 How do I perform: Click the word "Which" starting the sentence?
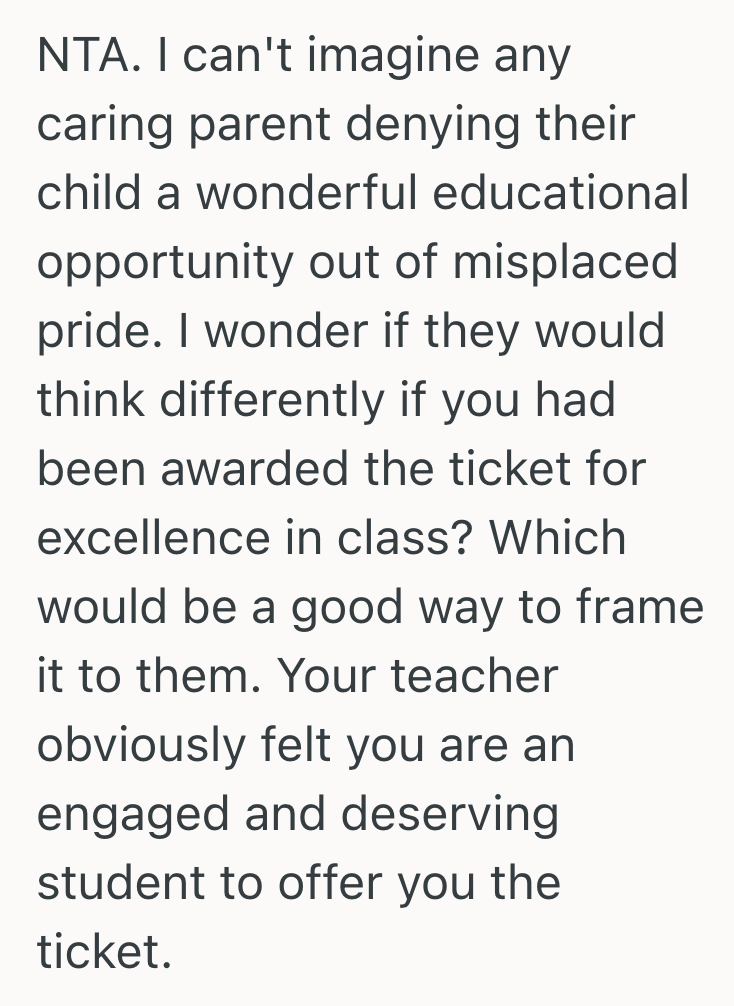point(557,538)
